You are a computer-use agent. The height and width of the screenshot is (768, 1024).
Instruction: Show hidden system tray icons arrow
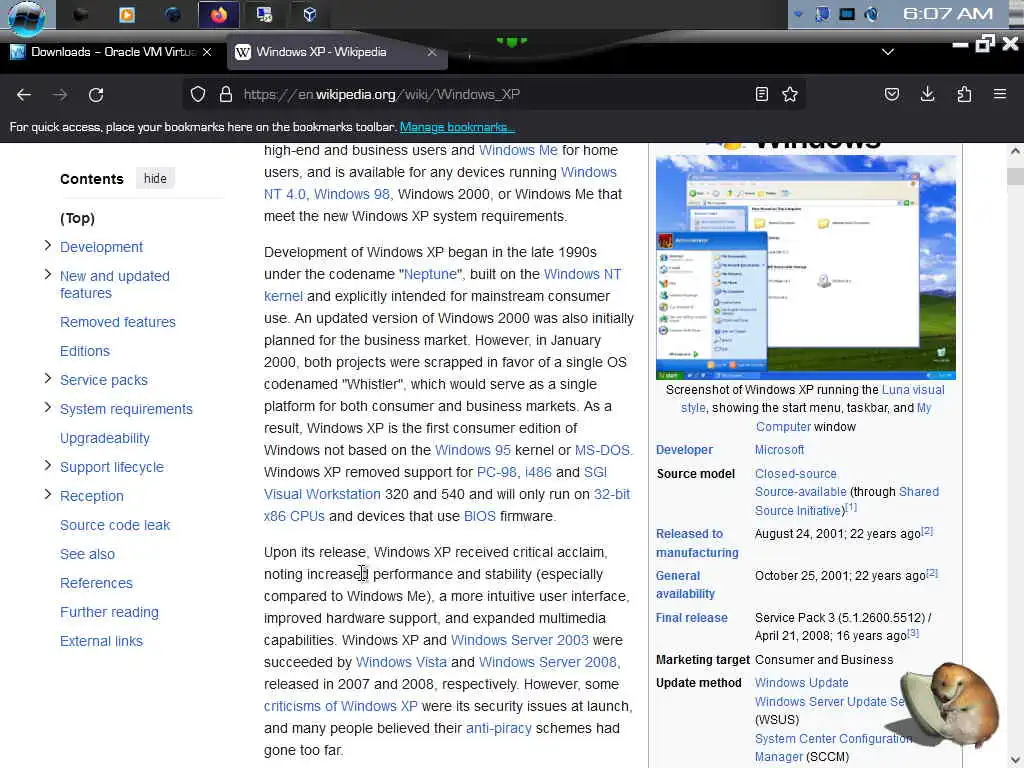point(798,14)
